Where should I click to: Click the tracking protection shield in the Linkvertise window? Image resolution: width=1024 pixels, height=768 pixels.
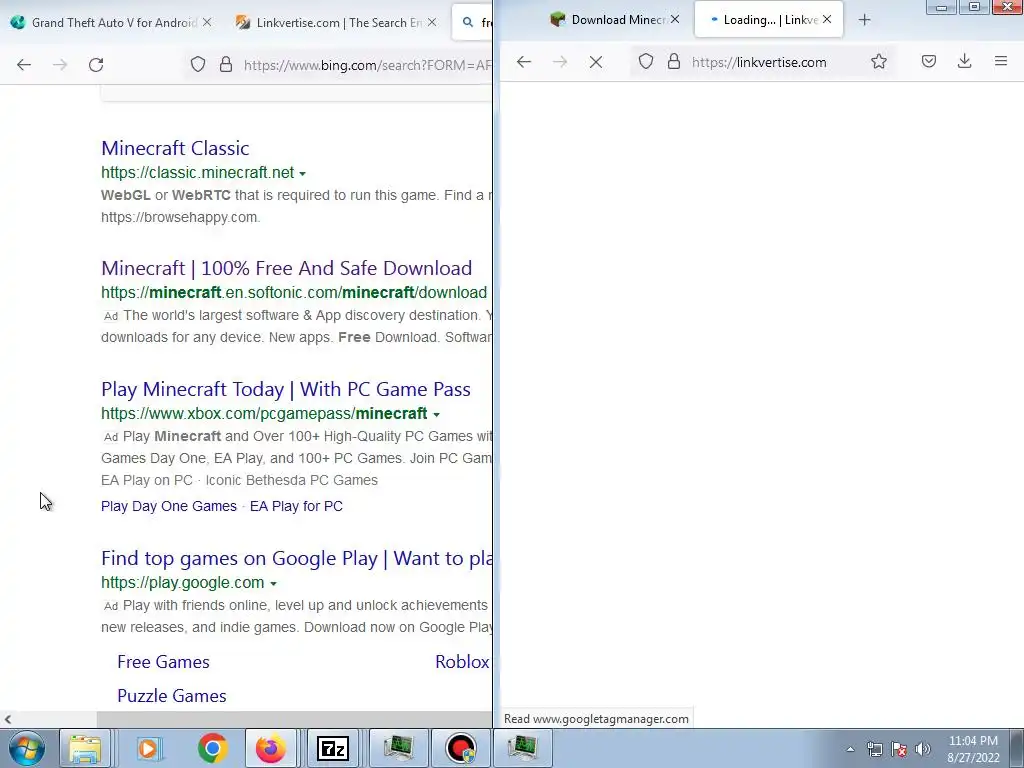[x=645, y=62]
